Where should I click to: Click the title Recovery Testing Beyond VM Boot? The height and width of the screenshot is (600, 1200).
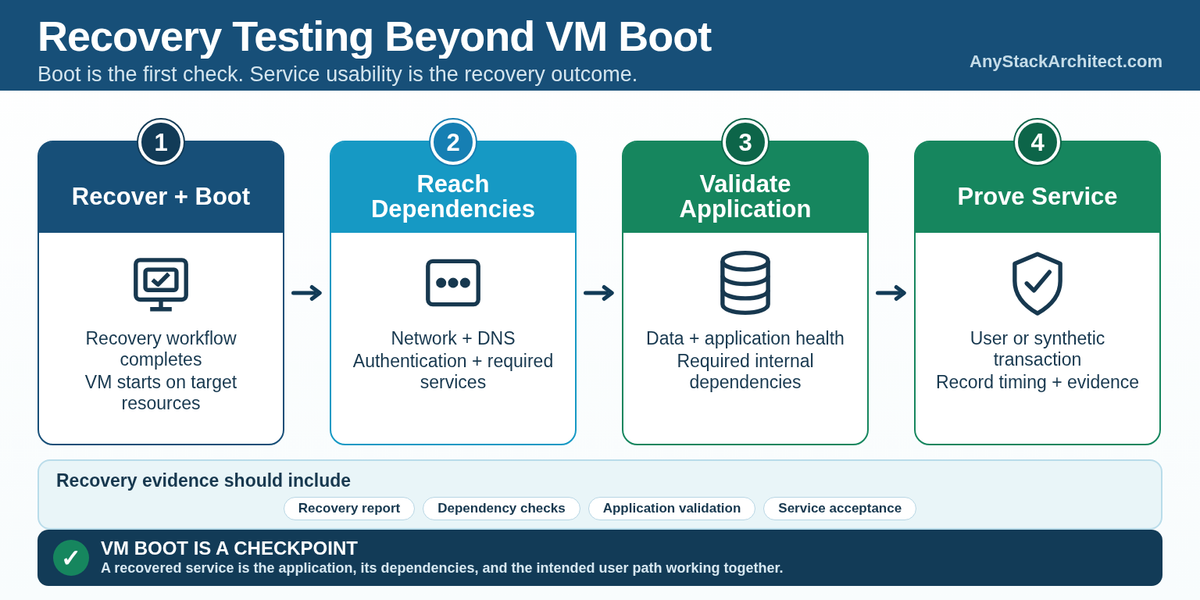pyautogui.click(x=374, y=37)
